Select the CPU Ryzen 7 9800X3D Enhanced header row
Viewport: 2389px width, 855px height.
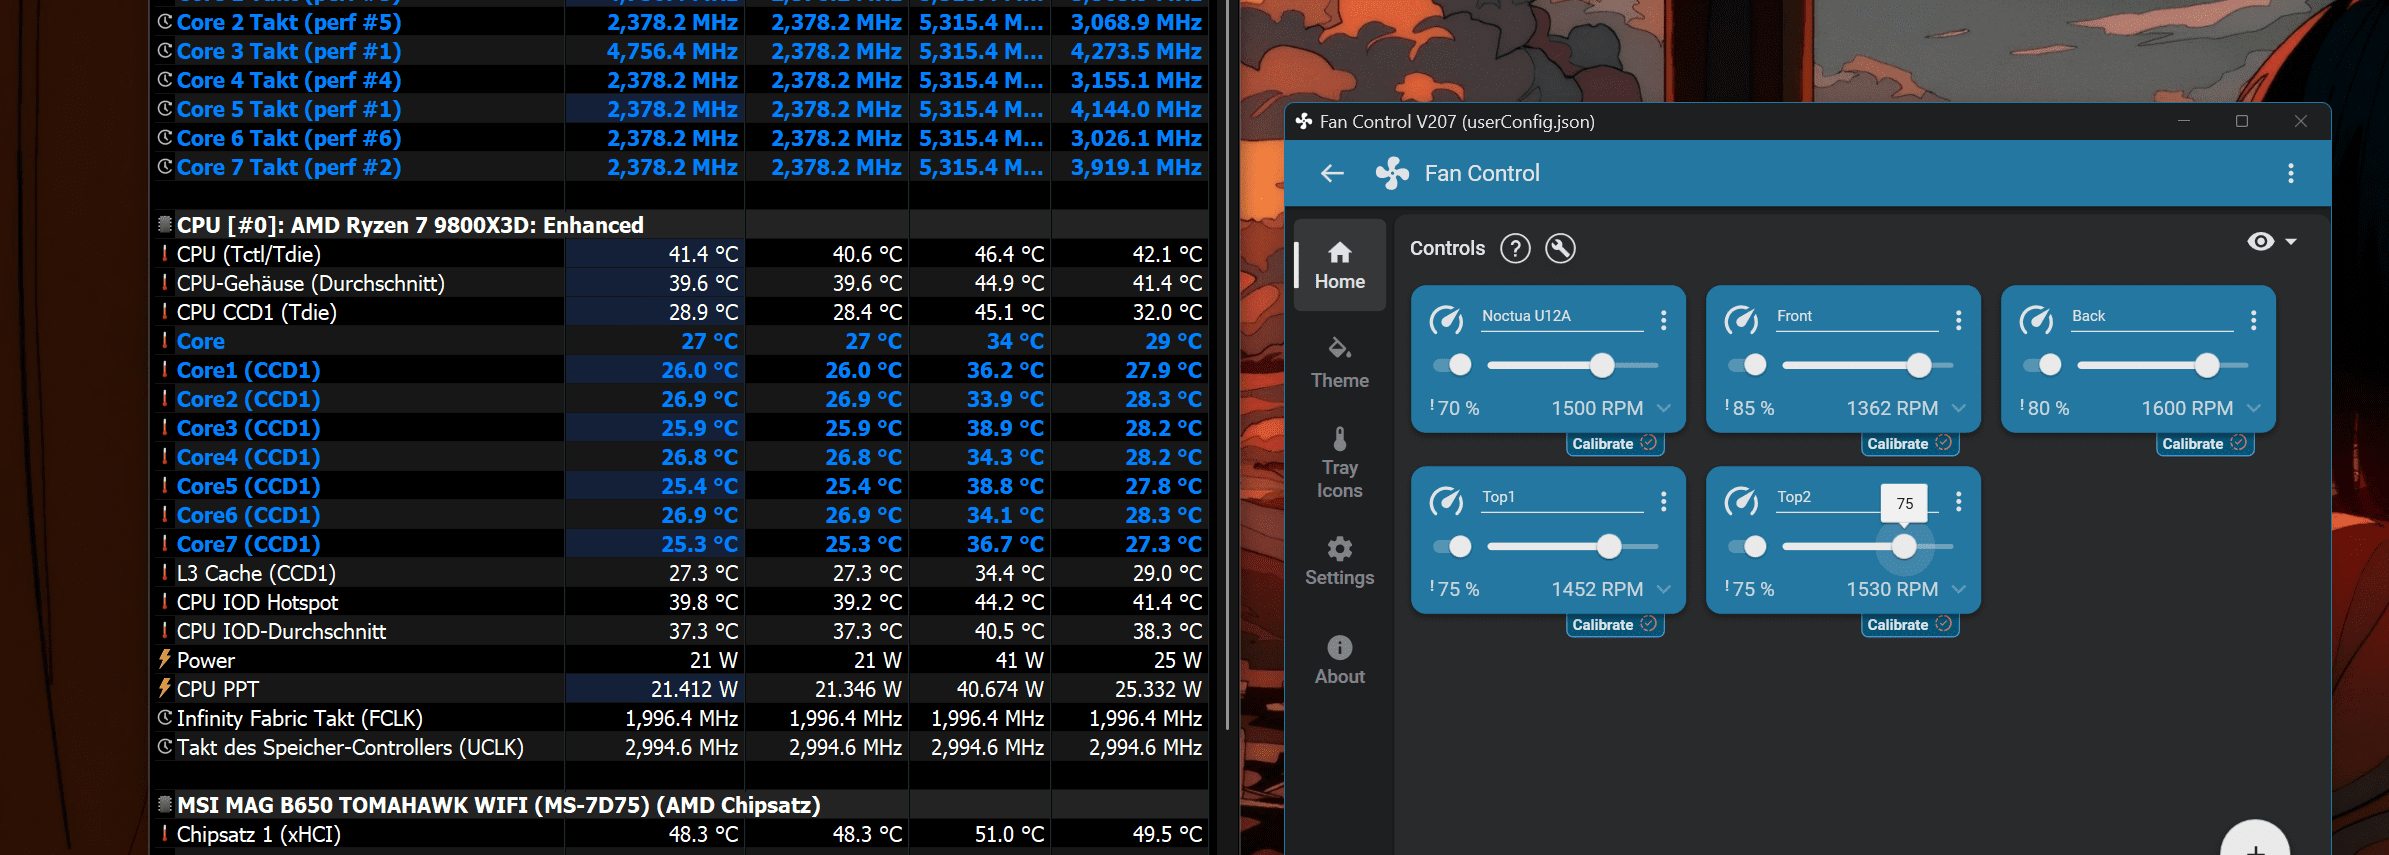point(680,225)
